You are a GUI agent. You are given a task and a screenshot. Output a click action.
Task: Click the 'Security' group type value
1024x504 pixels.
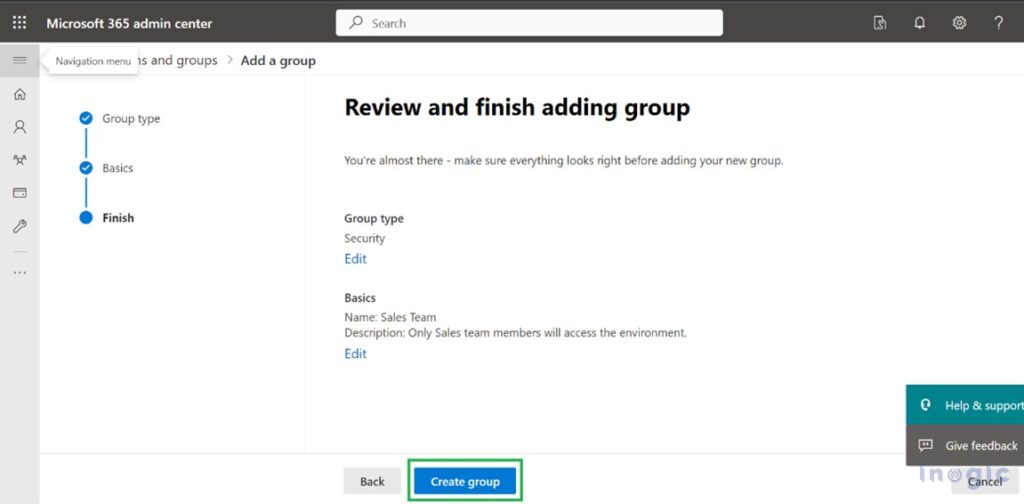pyautogui.click(x=364, y=238)
